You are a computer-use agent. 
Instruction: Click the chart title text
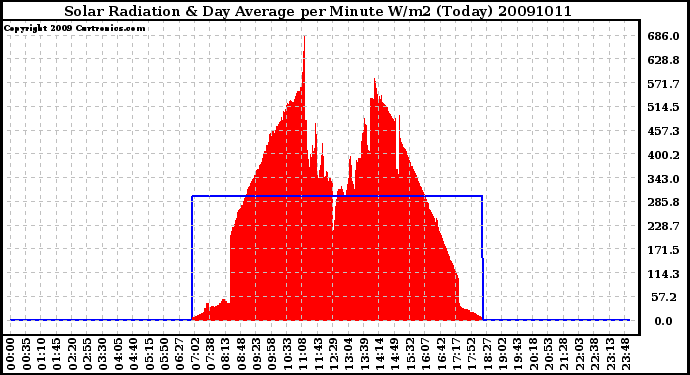[318, 11]
